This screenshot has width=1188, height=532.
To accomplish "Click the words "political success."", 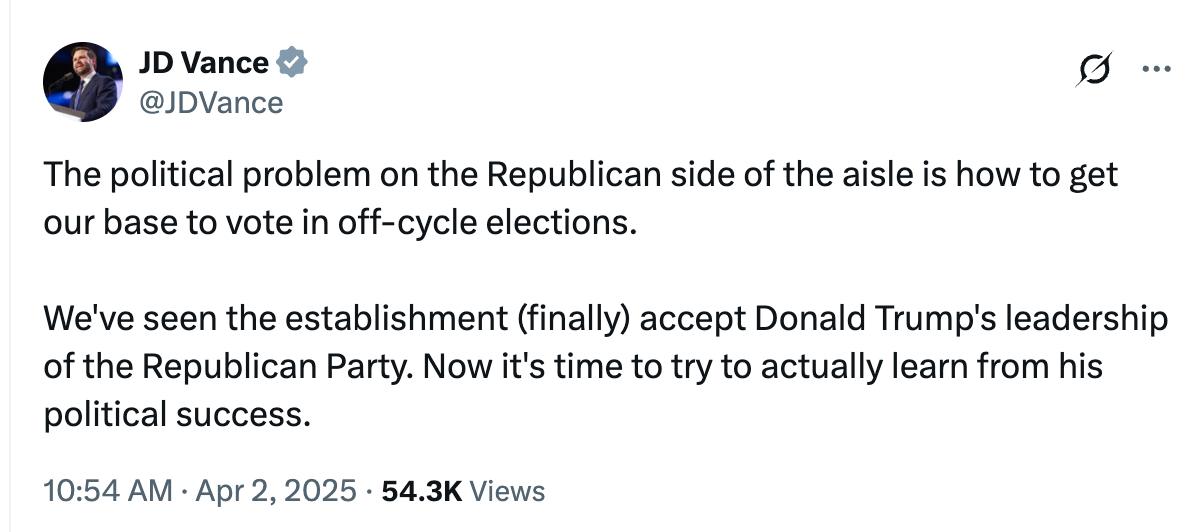I will pyautogui.click(x=176, y=414).
